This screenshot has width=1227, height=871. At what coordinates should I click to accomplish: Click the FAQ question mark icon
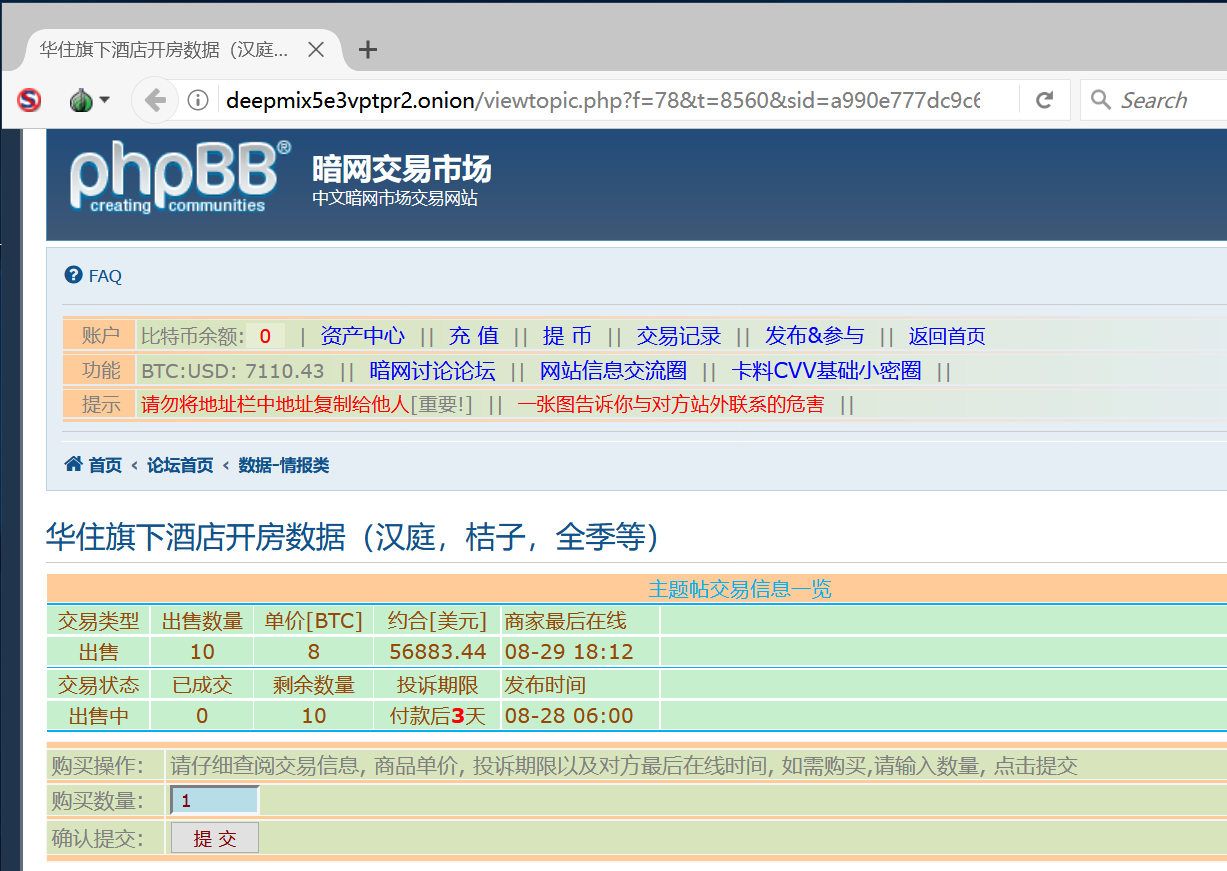pyautogui.click(x=73, y=275)
